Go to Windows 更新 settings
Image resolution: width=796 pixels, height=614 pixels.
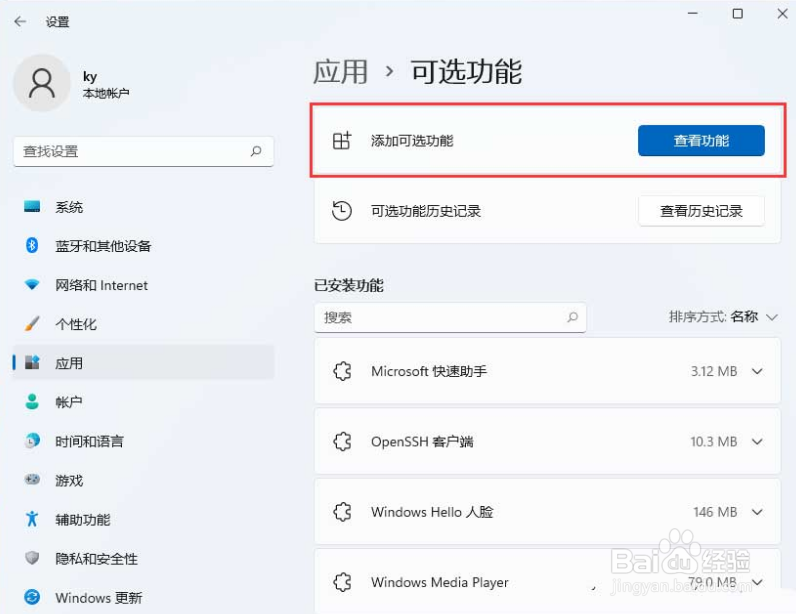[143, 597]
